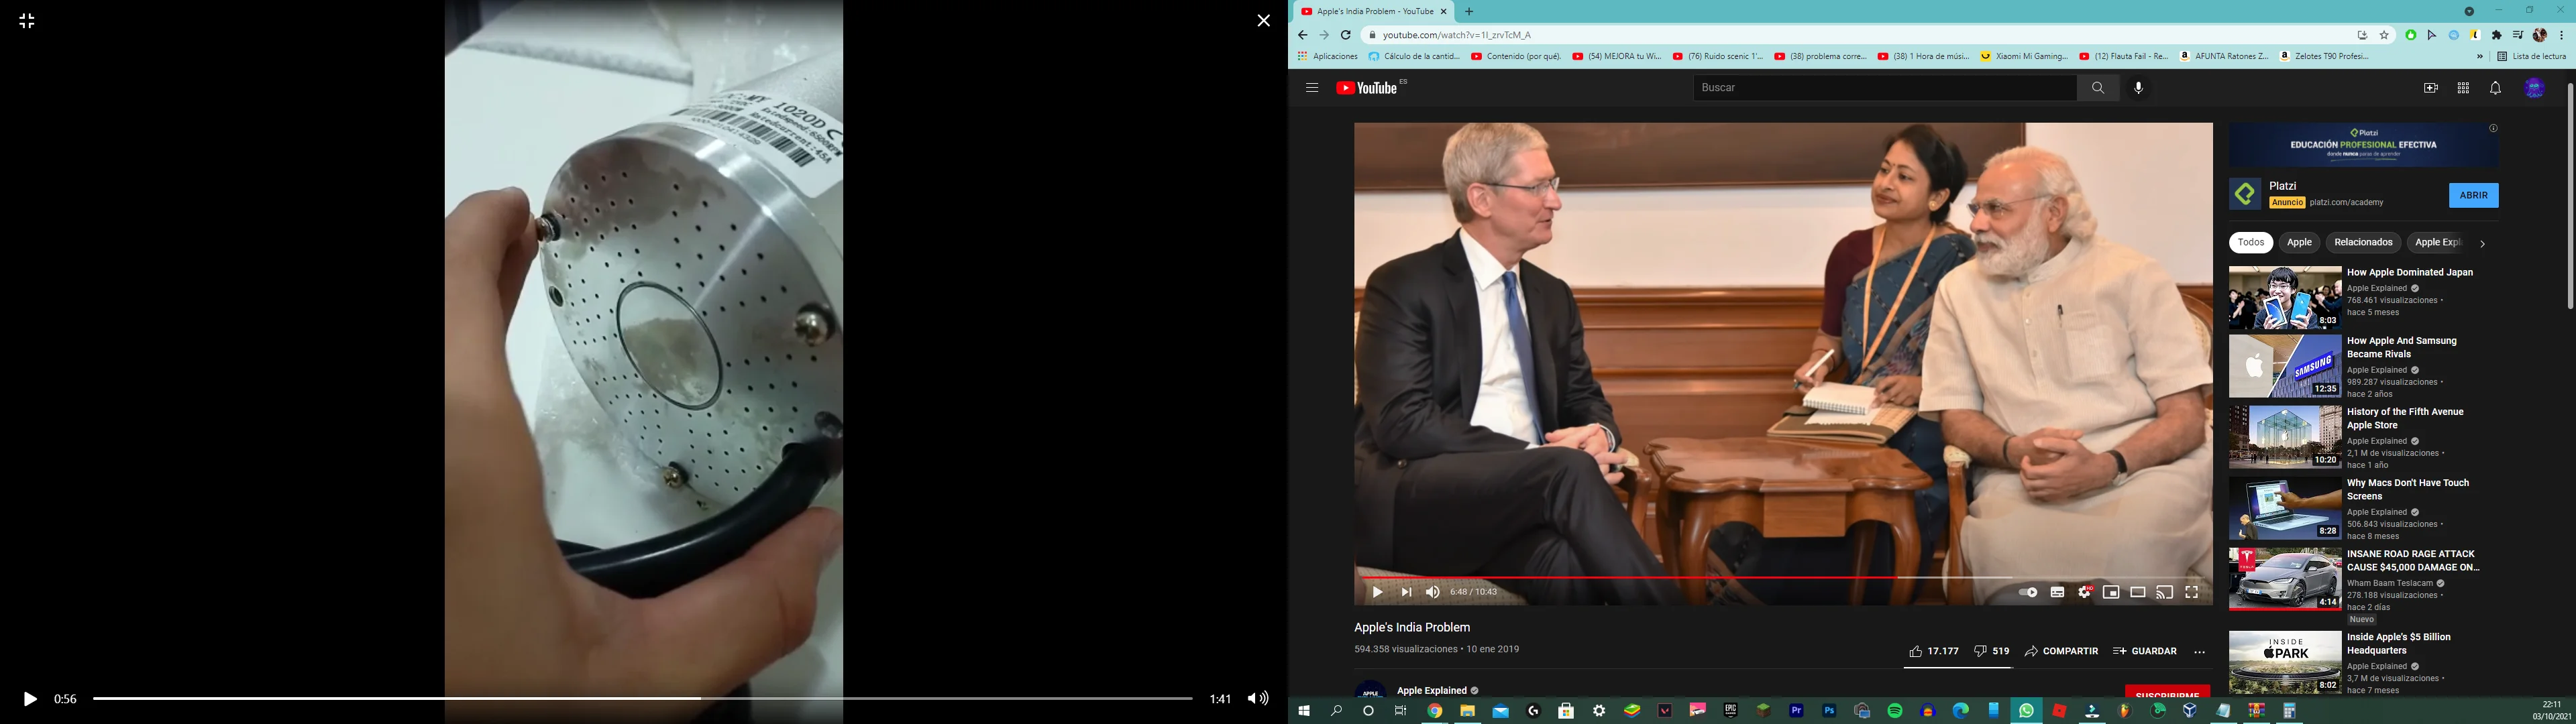Screen dimensions: 2576x724
Task: Open the three-dot more actions menu
Action: [2199, 652]
